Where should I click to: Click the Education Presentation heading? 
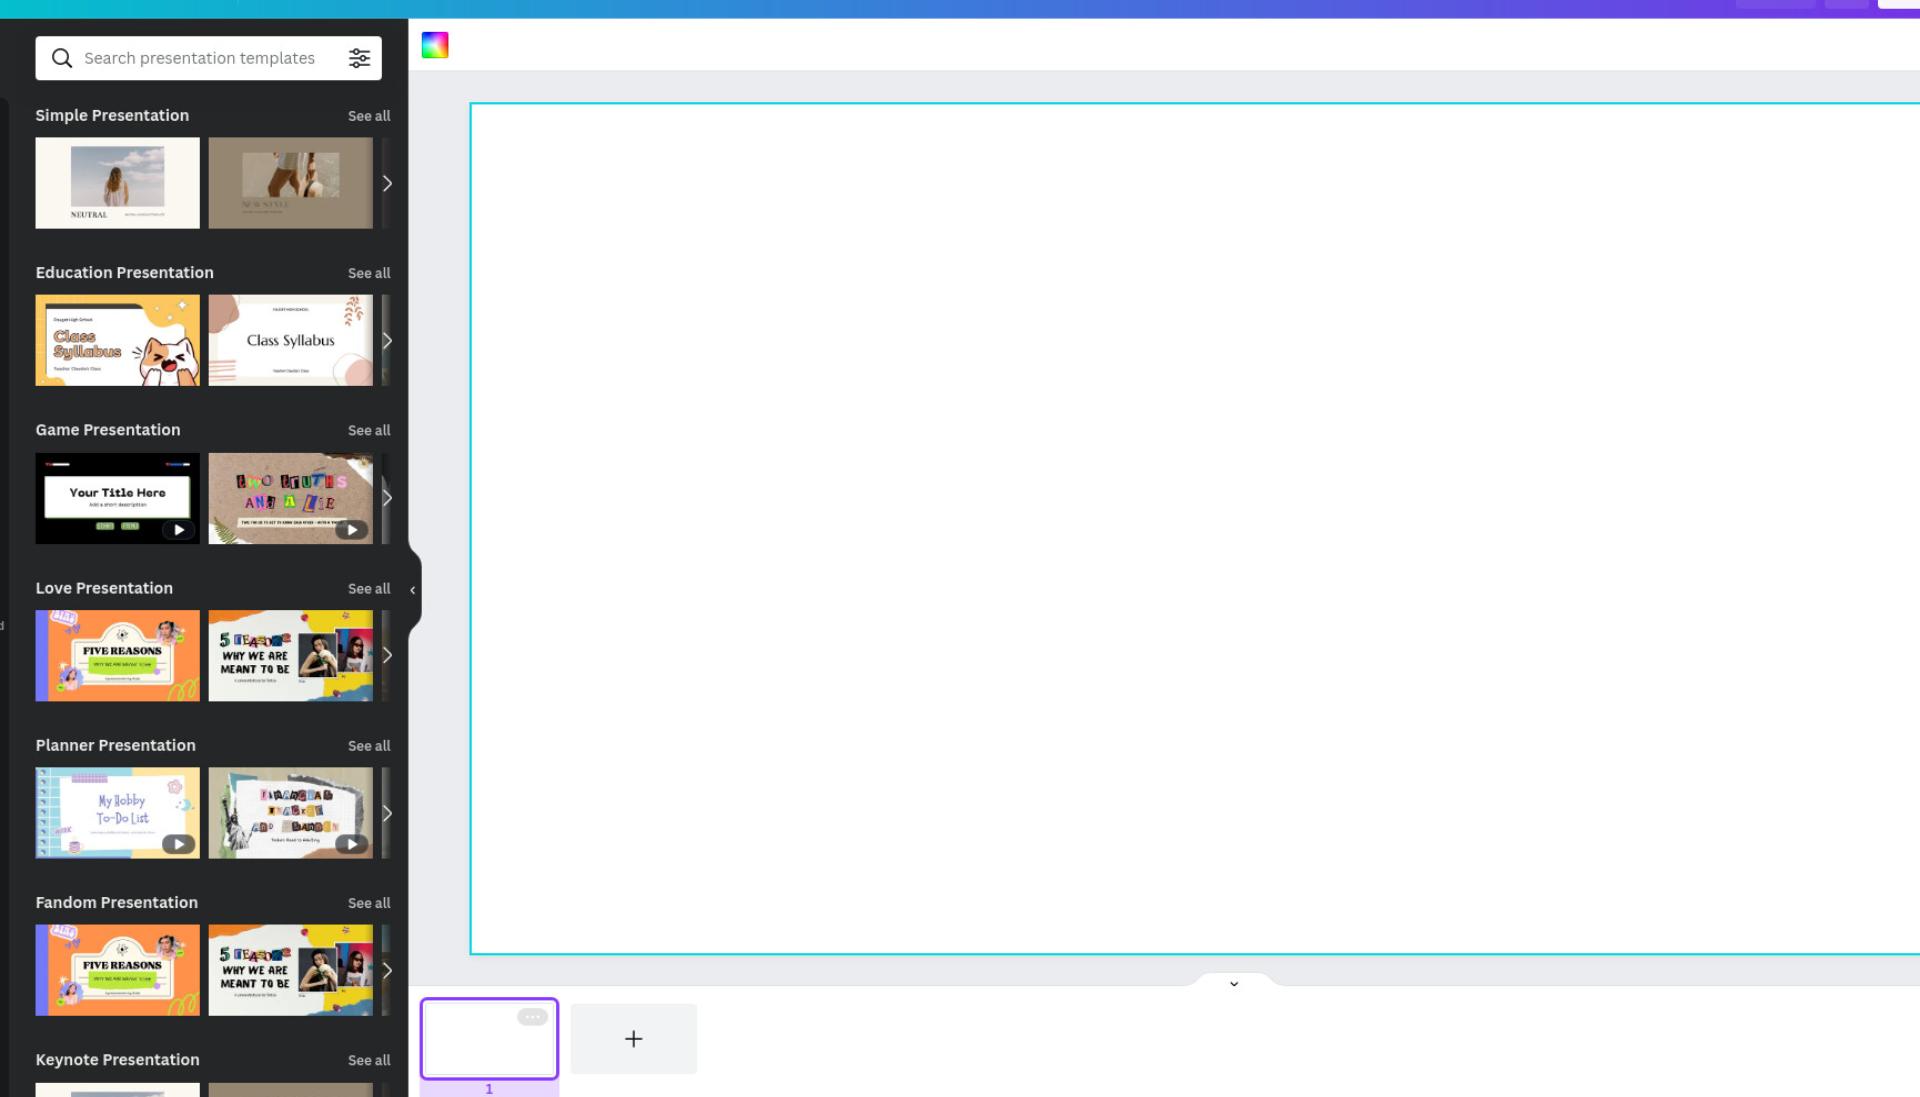(x=125, y=272)
